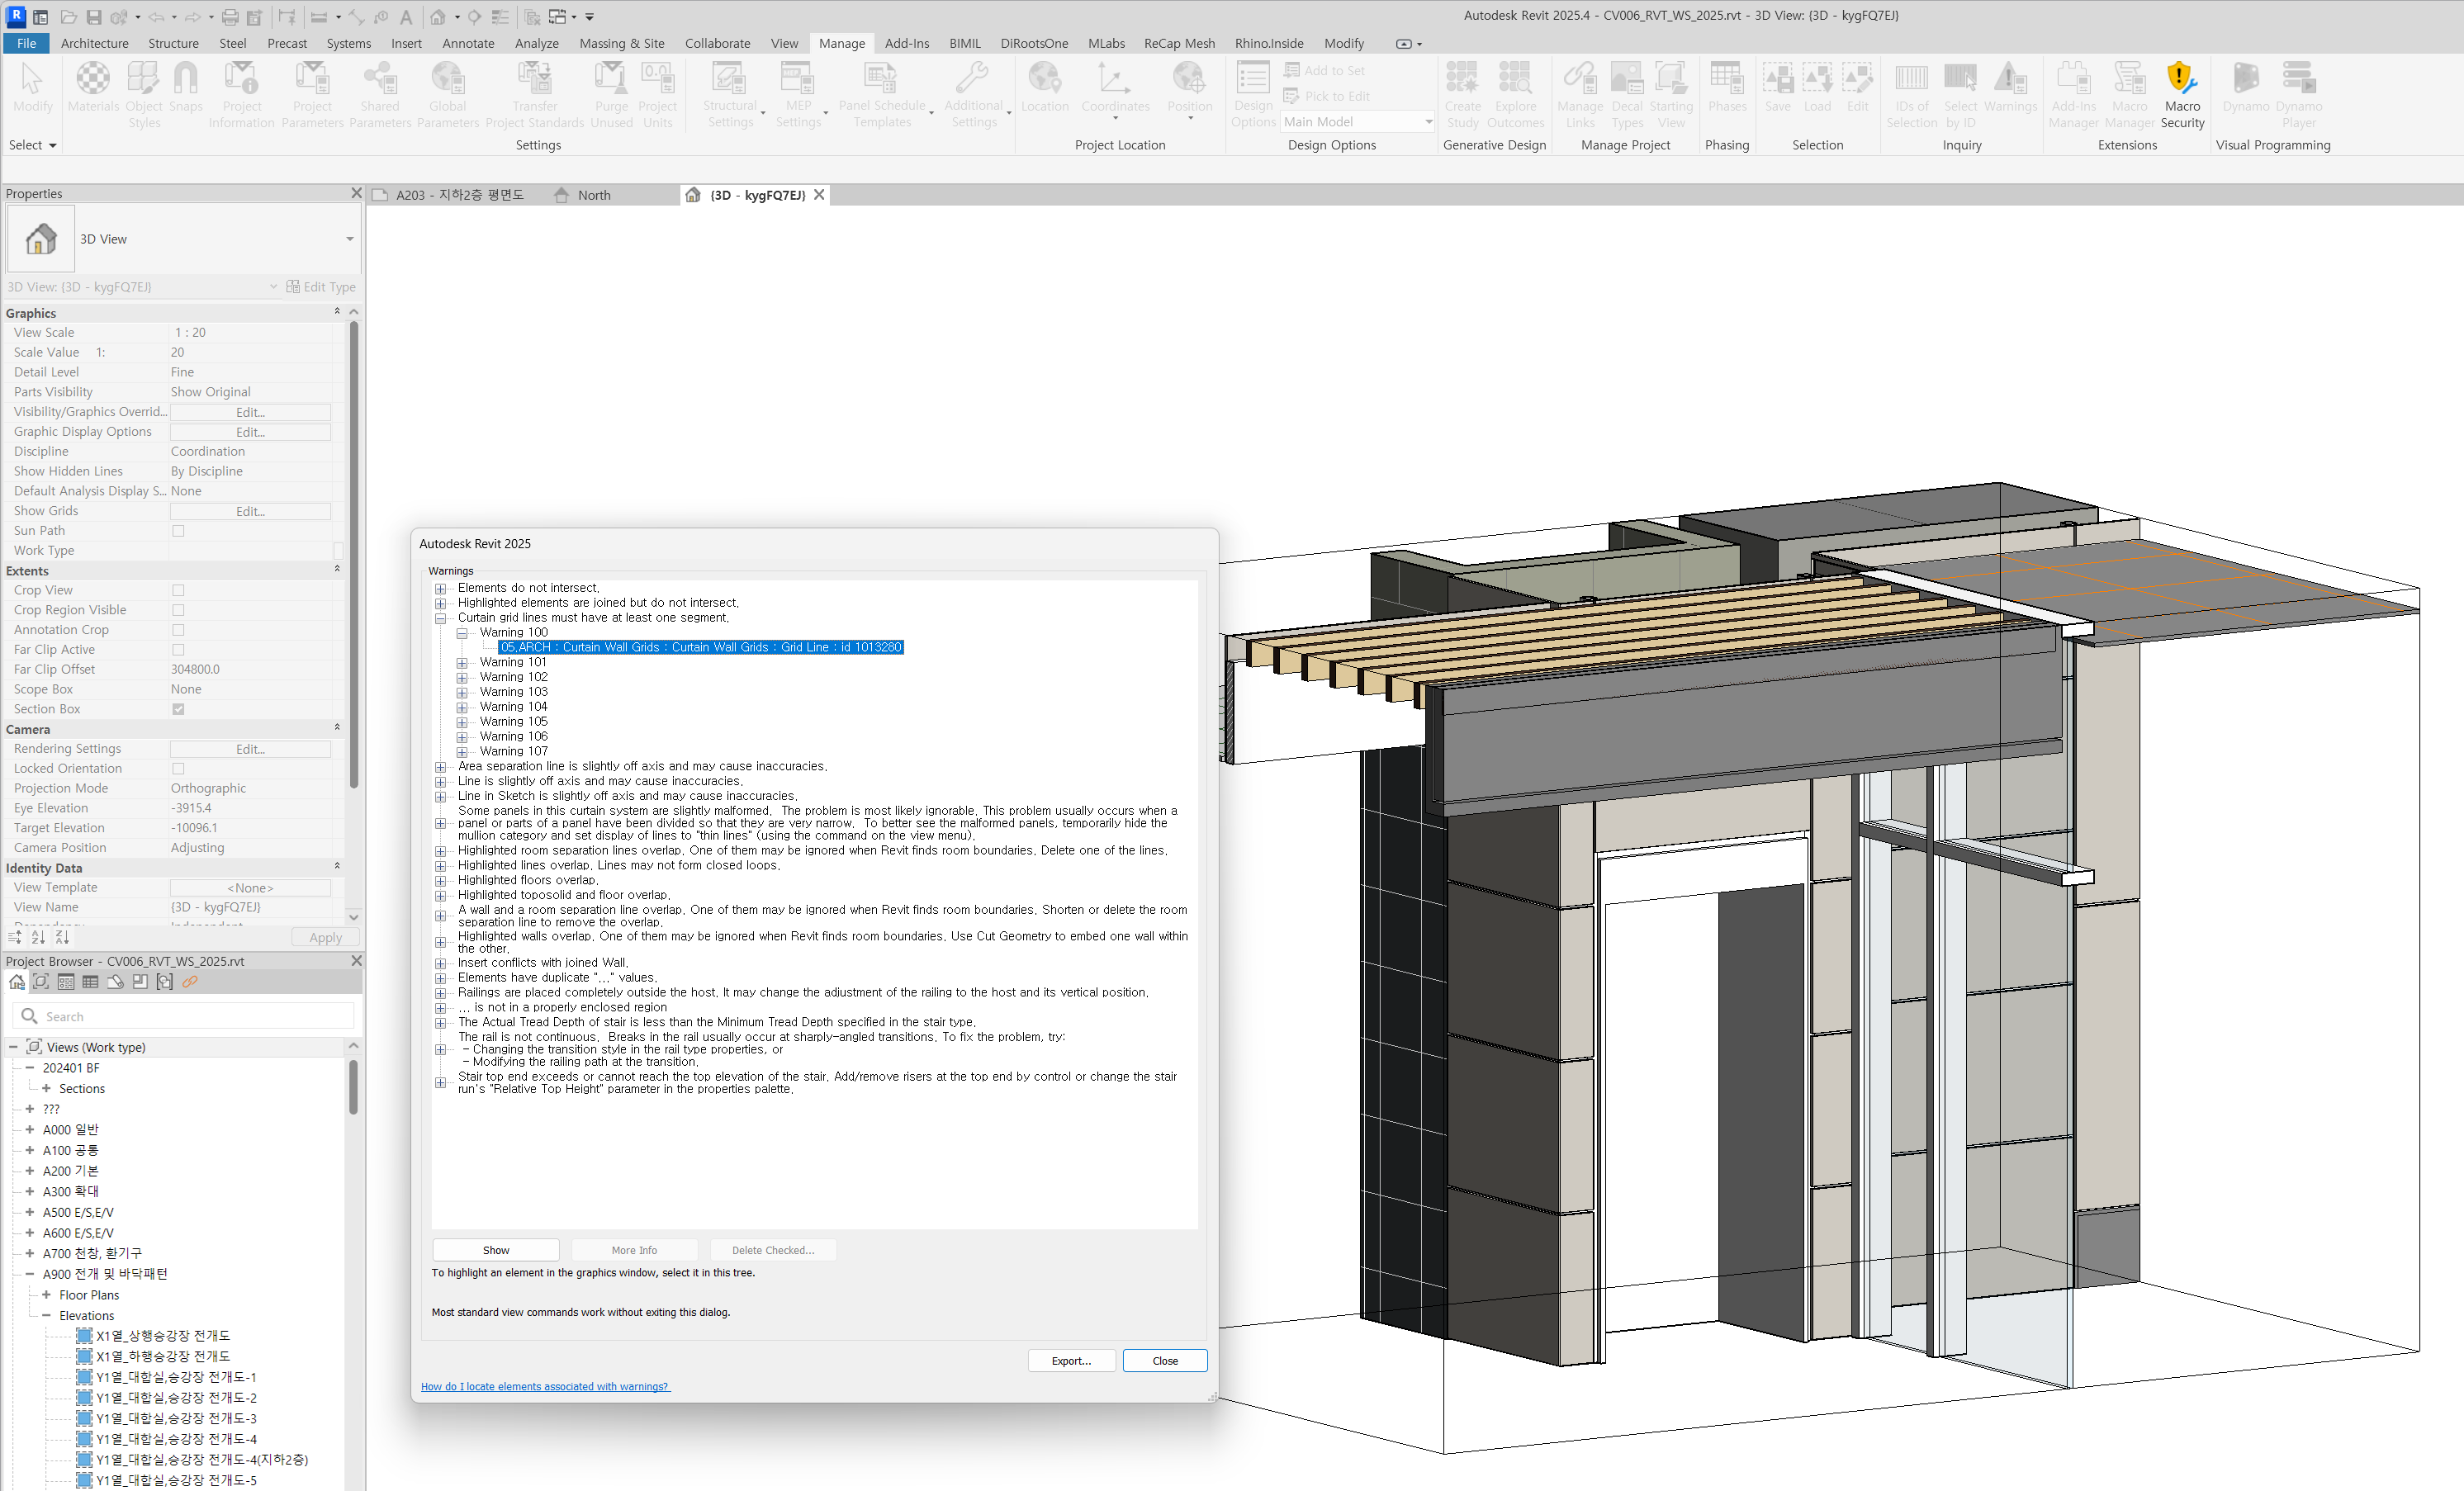Open the locate elements with warnings help link
Screen dimensions: 2464x1491
click(x=545, y=1386)
